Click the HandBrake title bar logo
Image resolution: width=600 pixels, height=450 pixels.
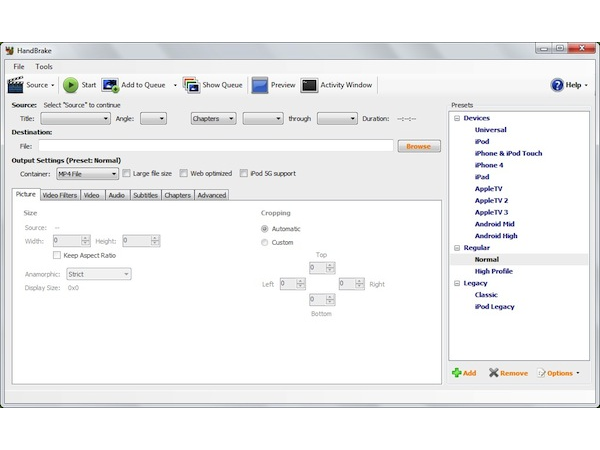coord(10,51)
